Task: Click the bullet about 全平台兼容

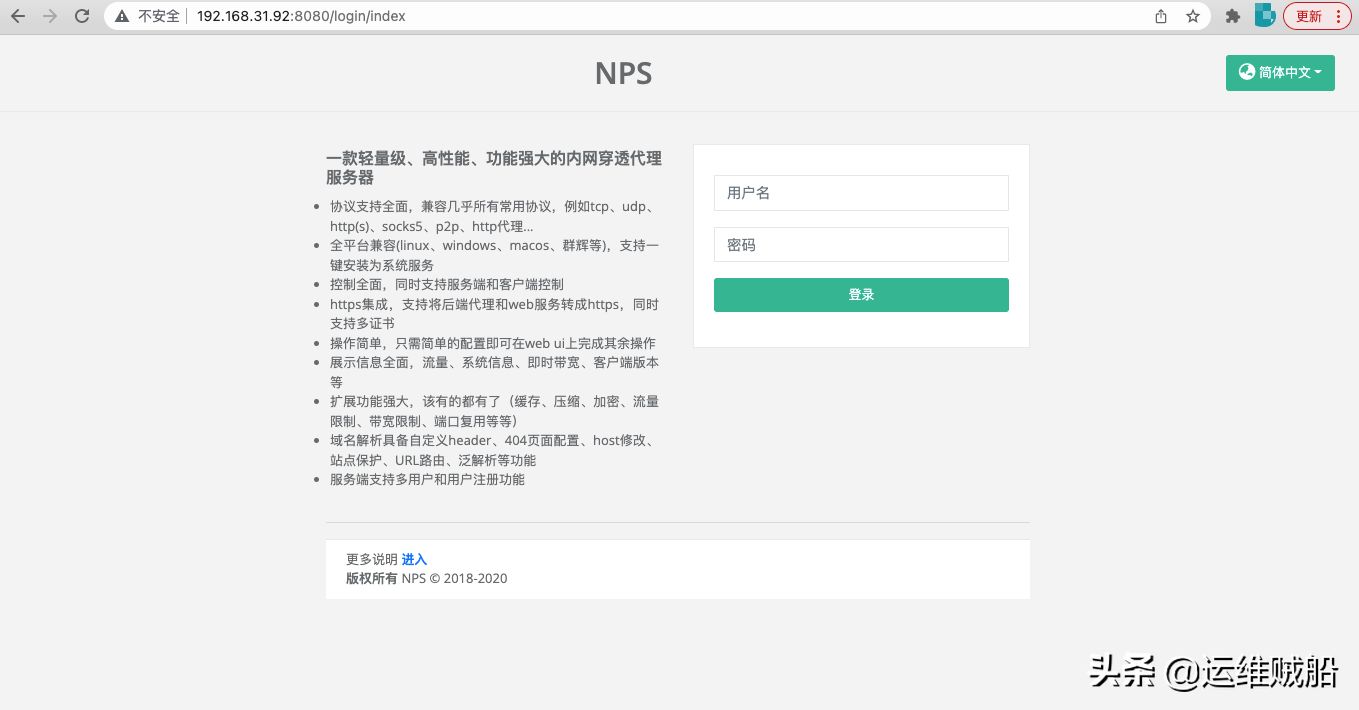Action: coord(494,255)
